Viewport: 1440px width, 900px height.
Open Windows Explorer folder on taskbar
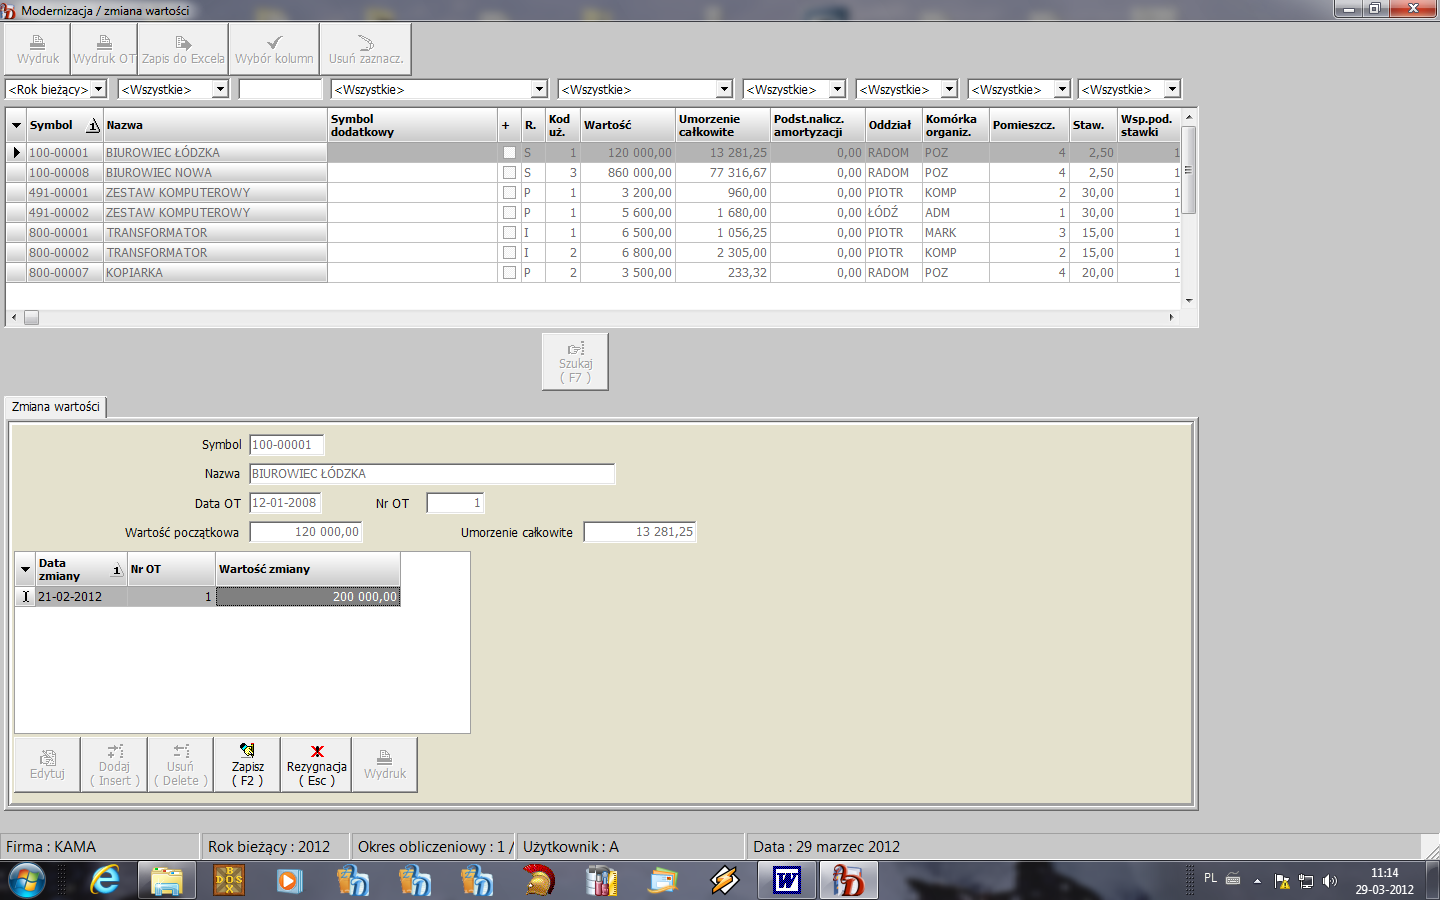[x=167, y=881]
